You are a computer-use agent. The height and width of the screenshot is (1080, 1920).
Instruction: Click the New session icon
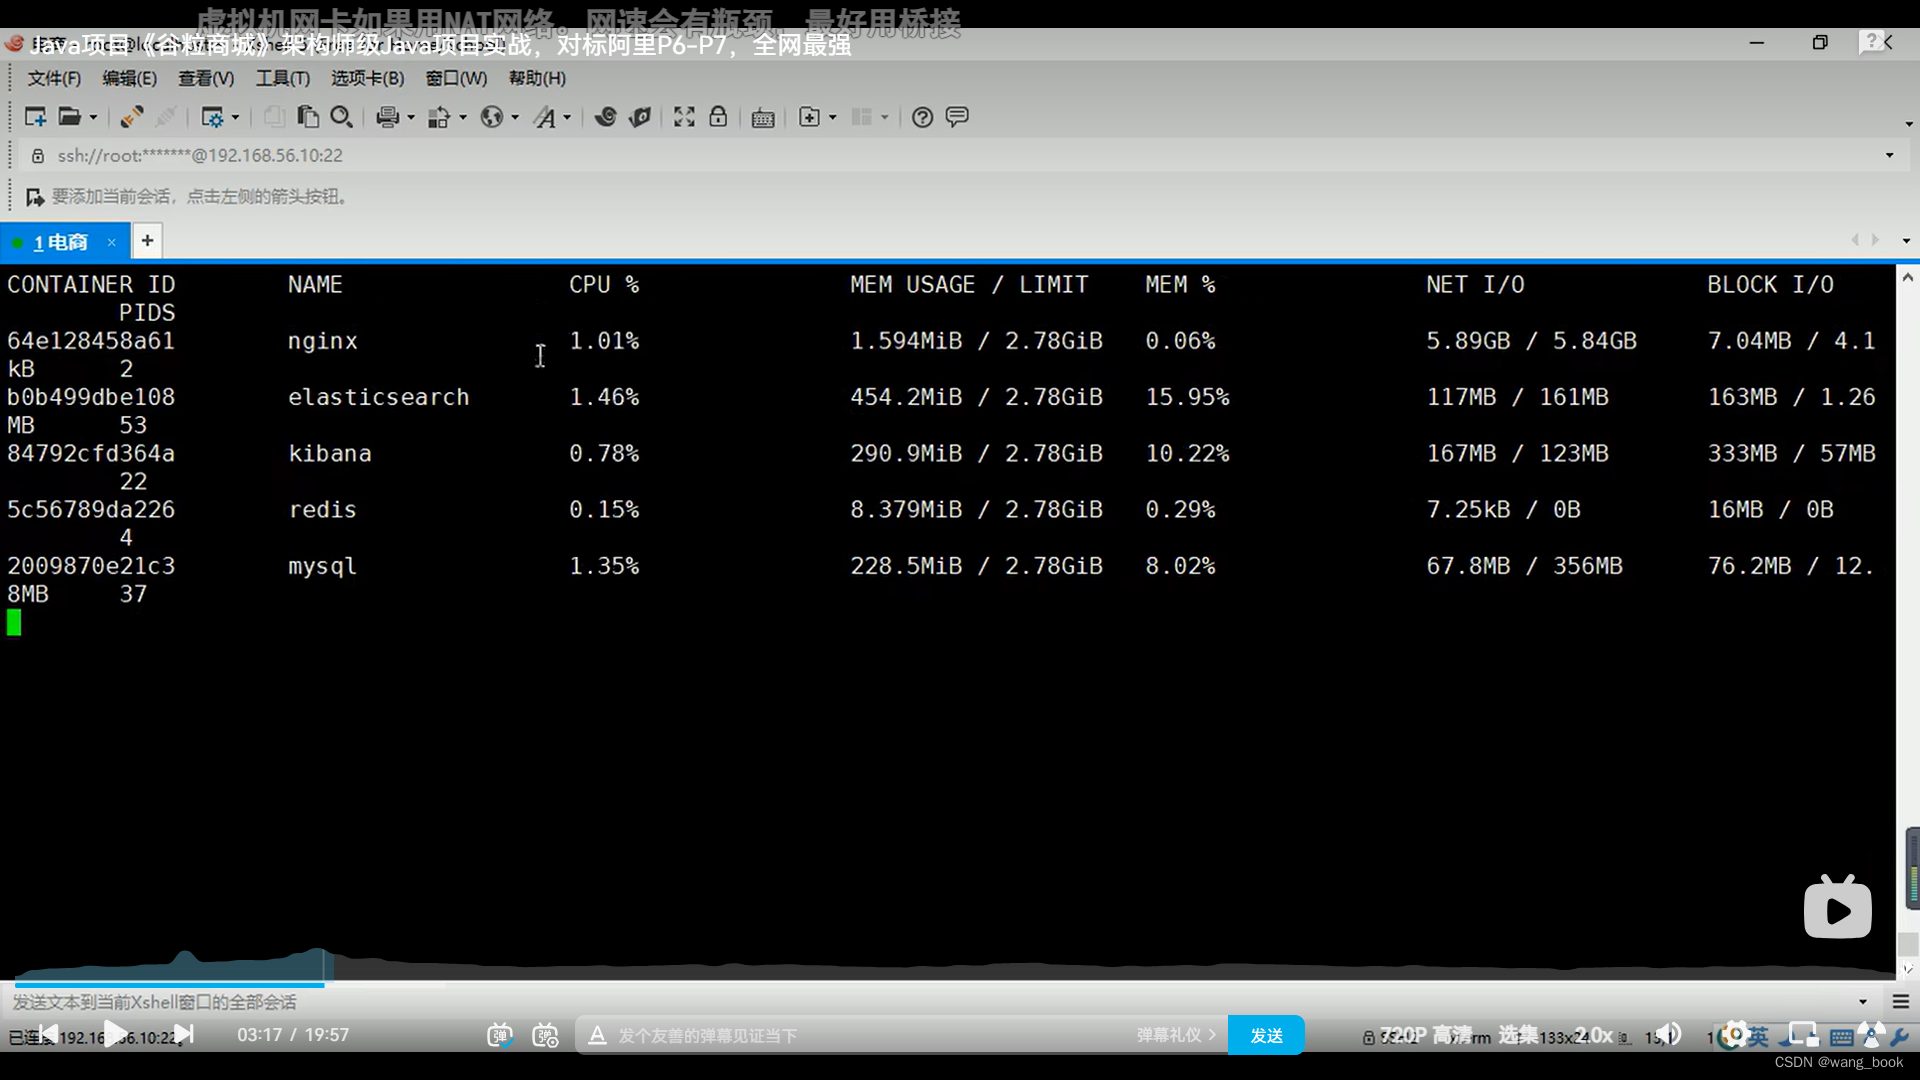point(35,117)
